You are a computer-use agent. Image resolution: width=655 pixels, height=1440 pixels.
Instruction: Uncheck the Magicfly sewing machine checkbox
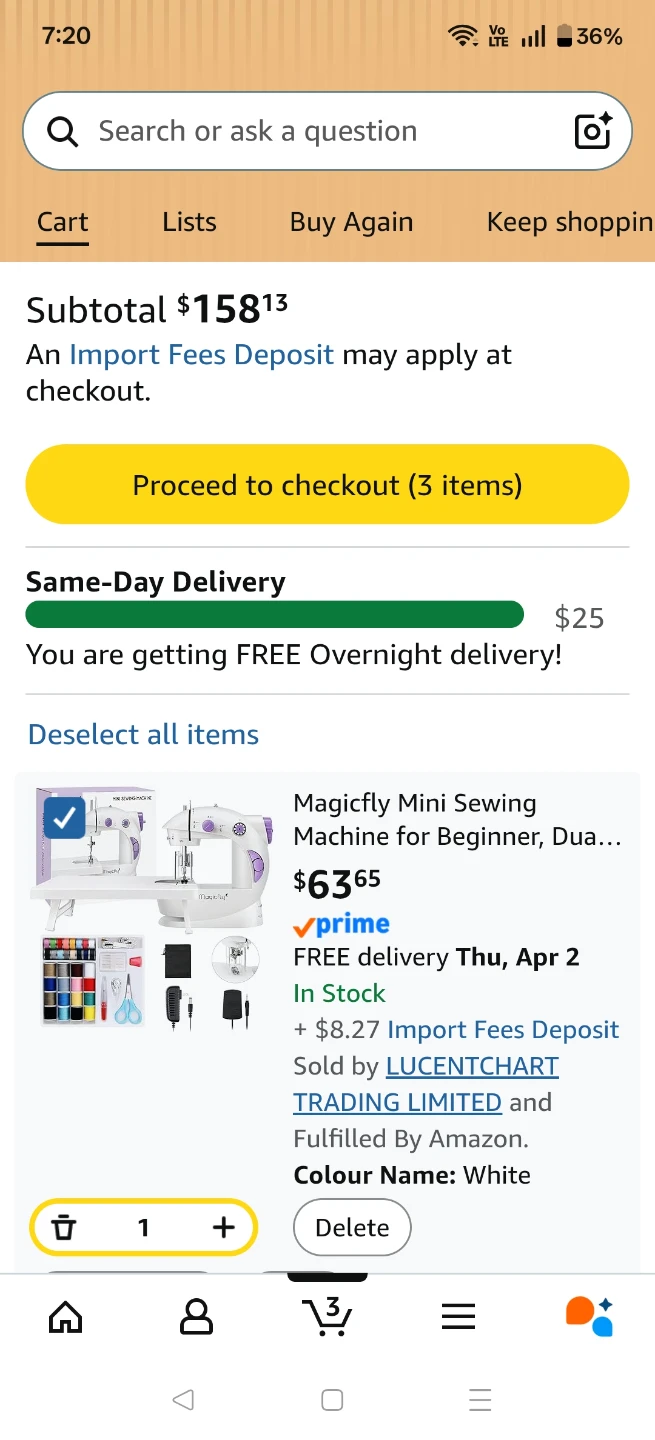(x=65, y=820)
